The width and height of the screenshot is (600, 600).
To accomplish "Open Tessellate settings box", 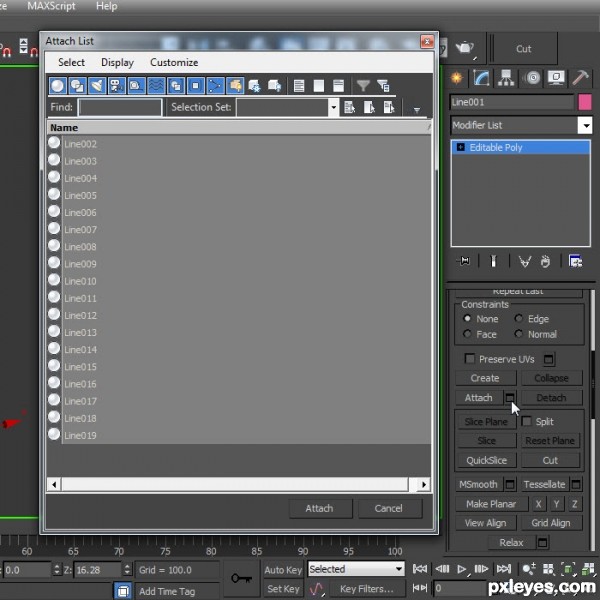I will coord(576,484).
